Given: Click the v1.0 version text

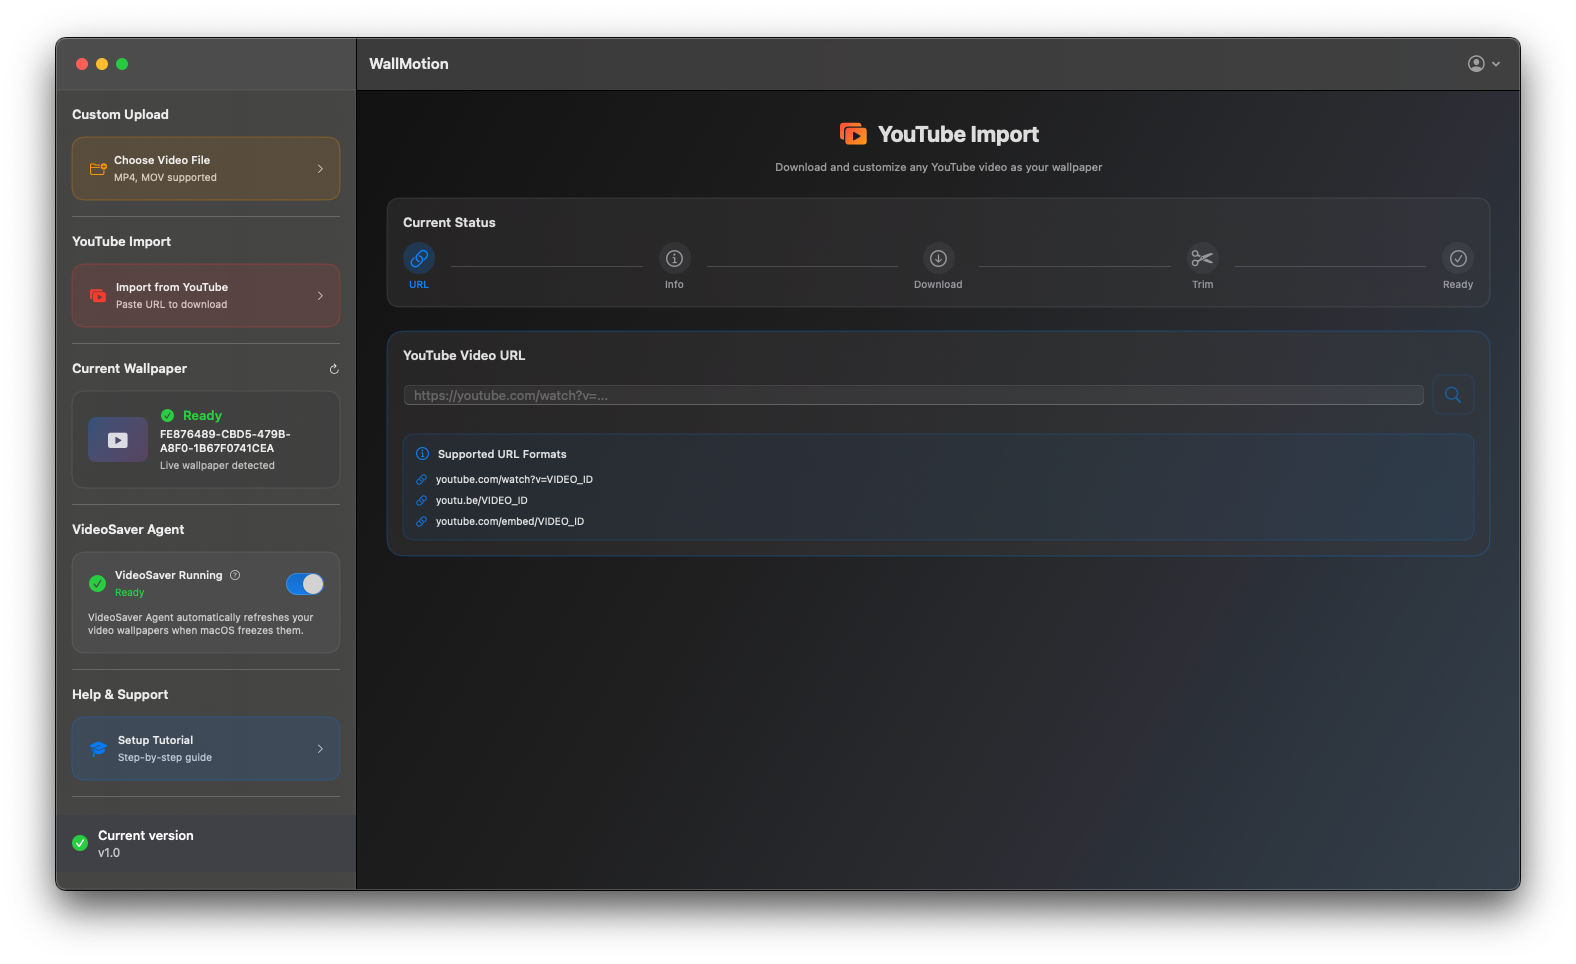Looking at the screenshot, I should pos(109,853).
